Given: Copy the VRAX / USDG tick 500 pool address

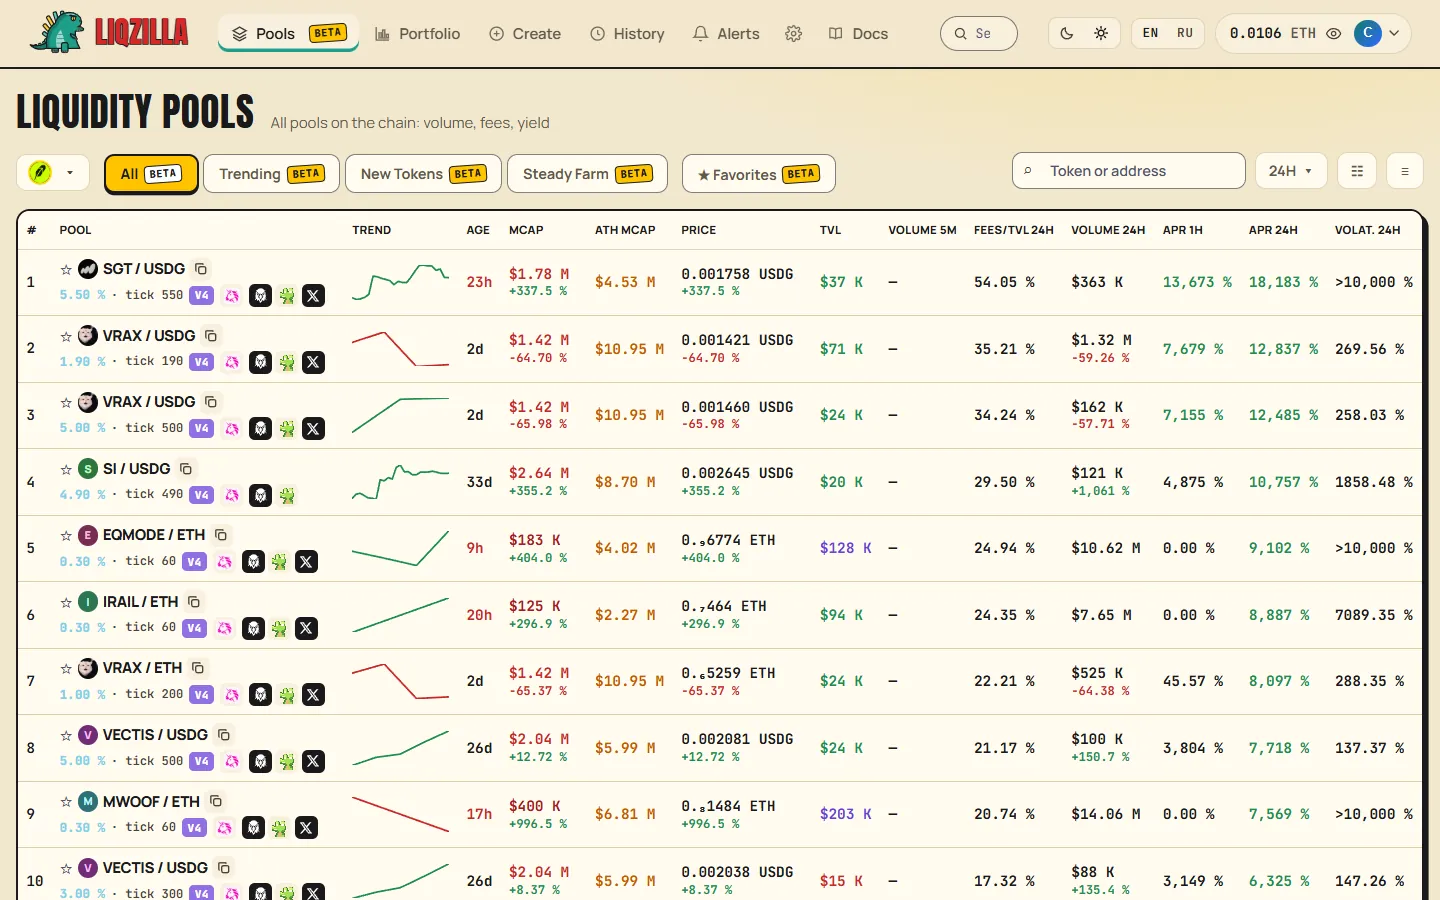Looking at the screenshot, I should click(211, 402).
